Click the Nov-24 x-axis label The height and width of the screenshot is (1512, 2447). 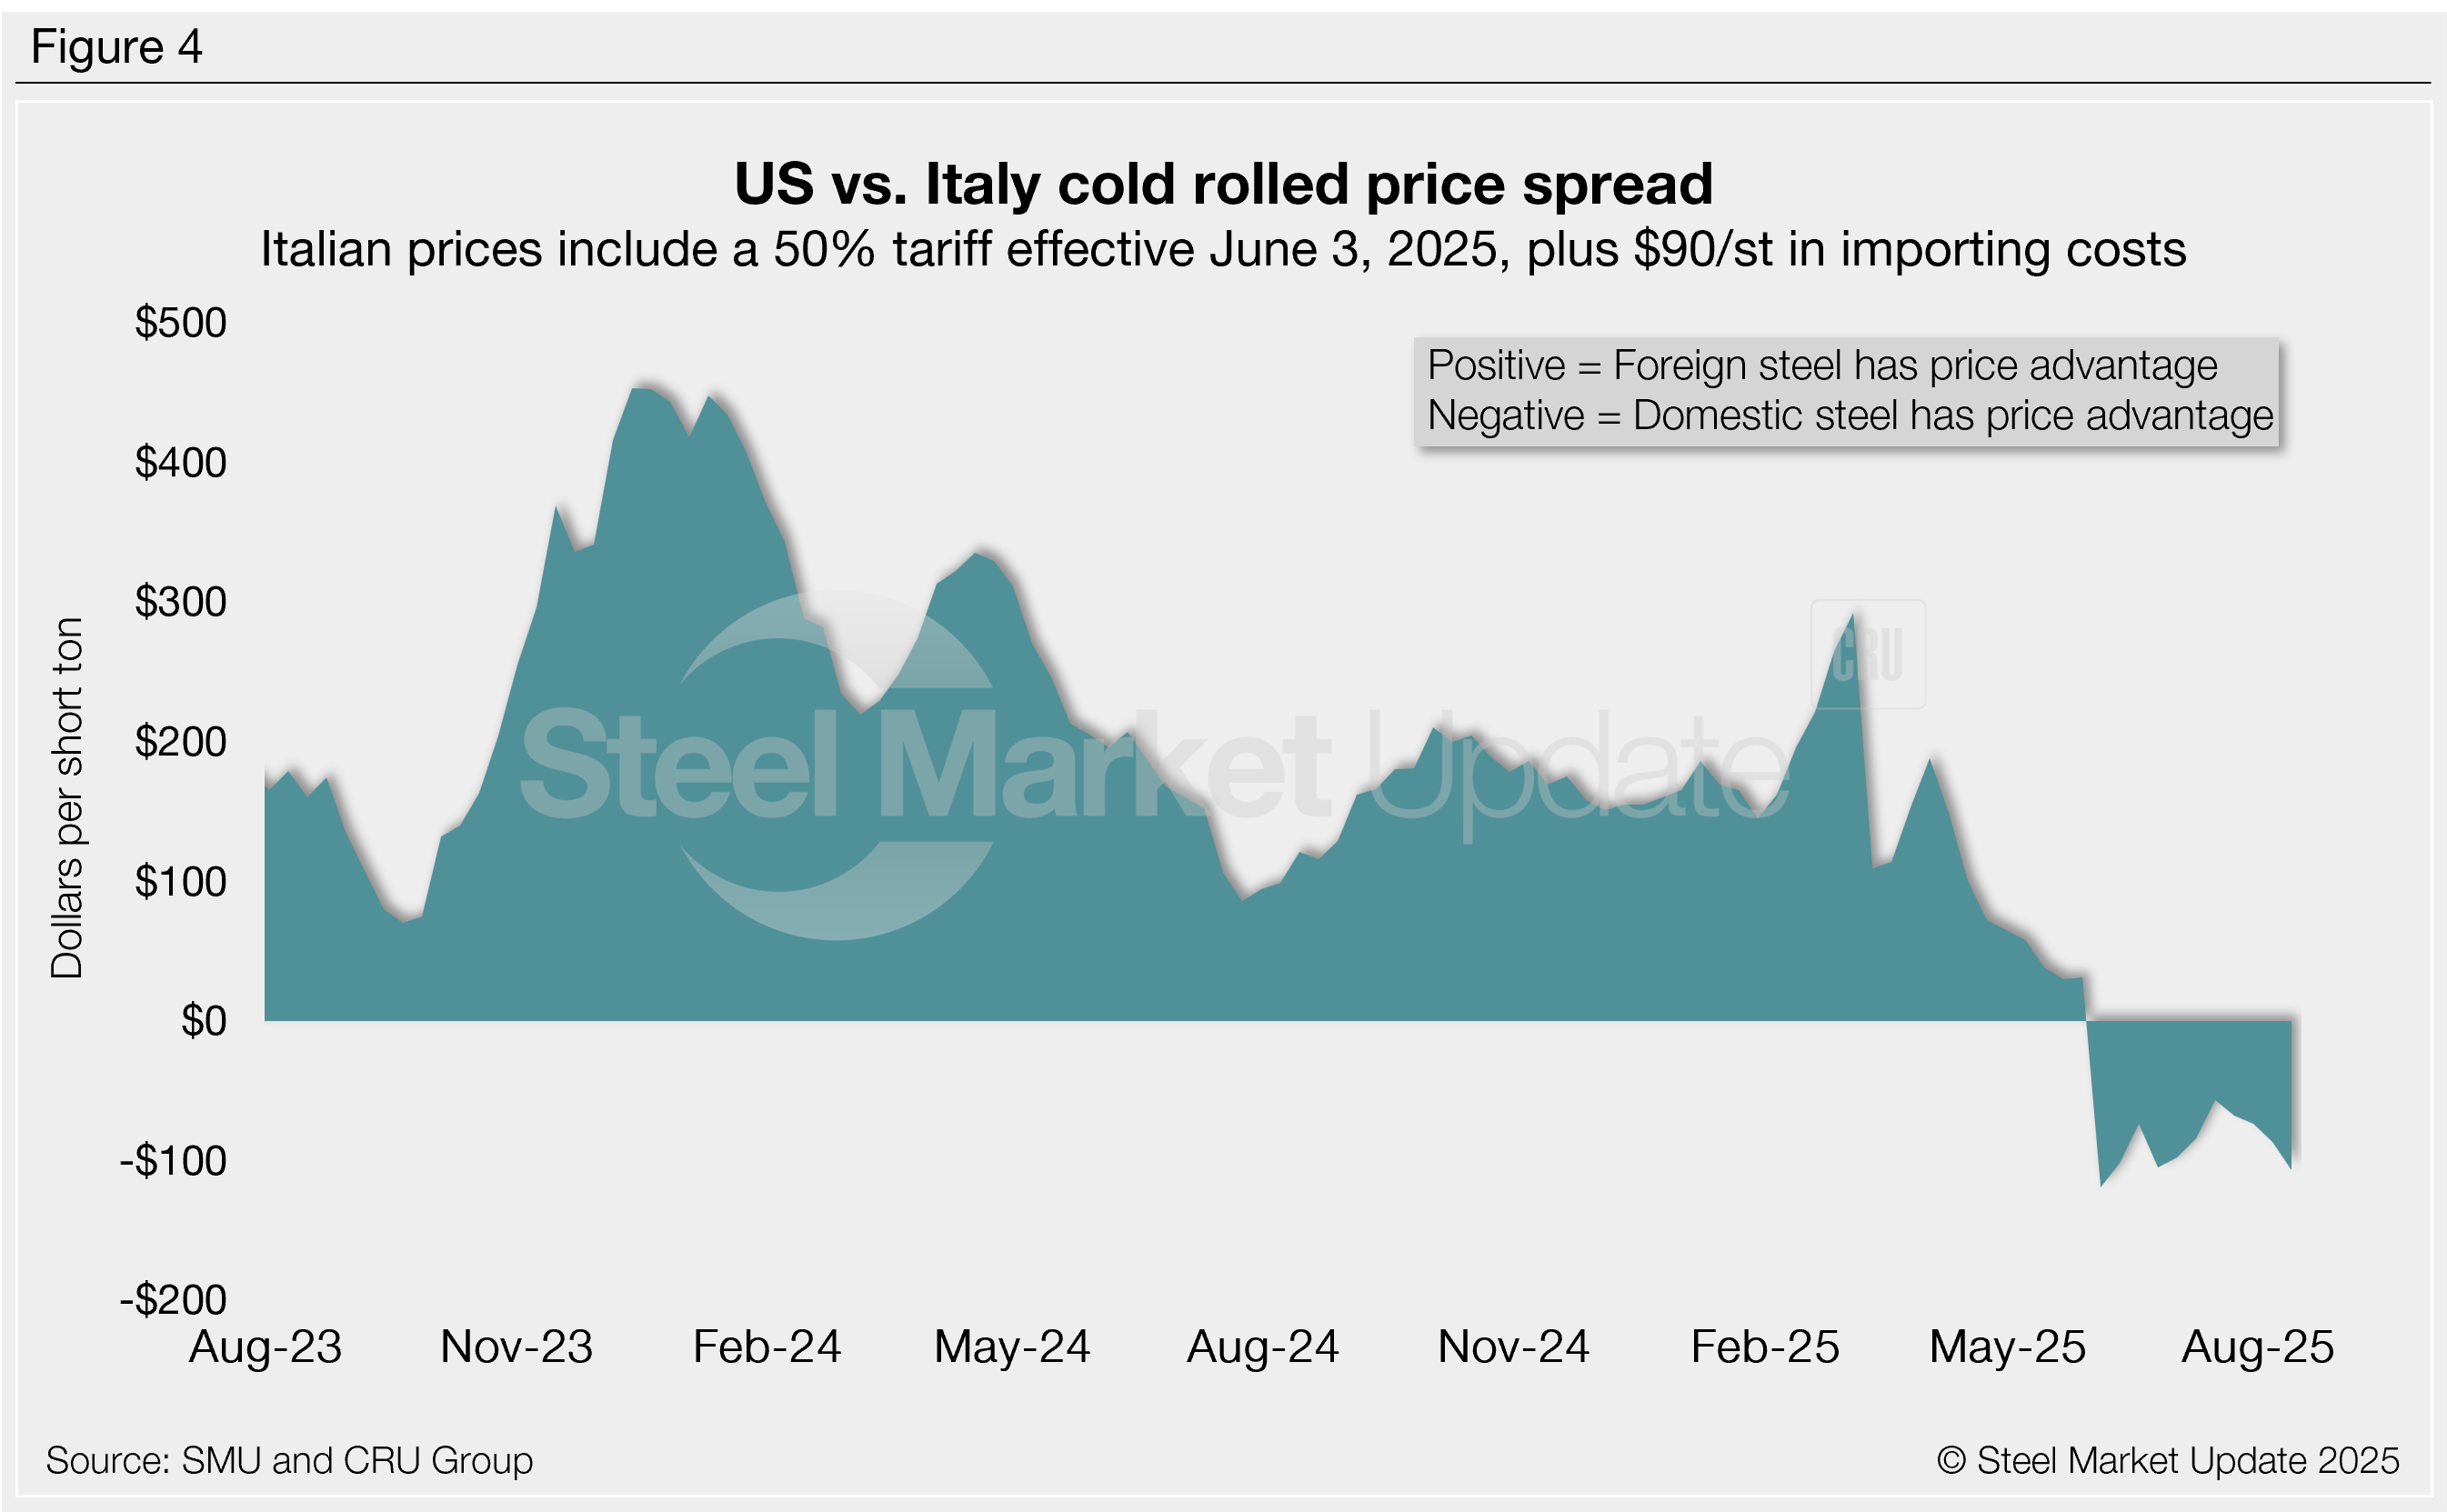(x=1512, y=1347)
